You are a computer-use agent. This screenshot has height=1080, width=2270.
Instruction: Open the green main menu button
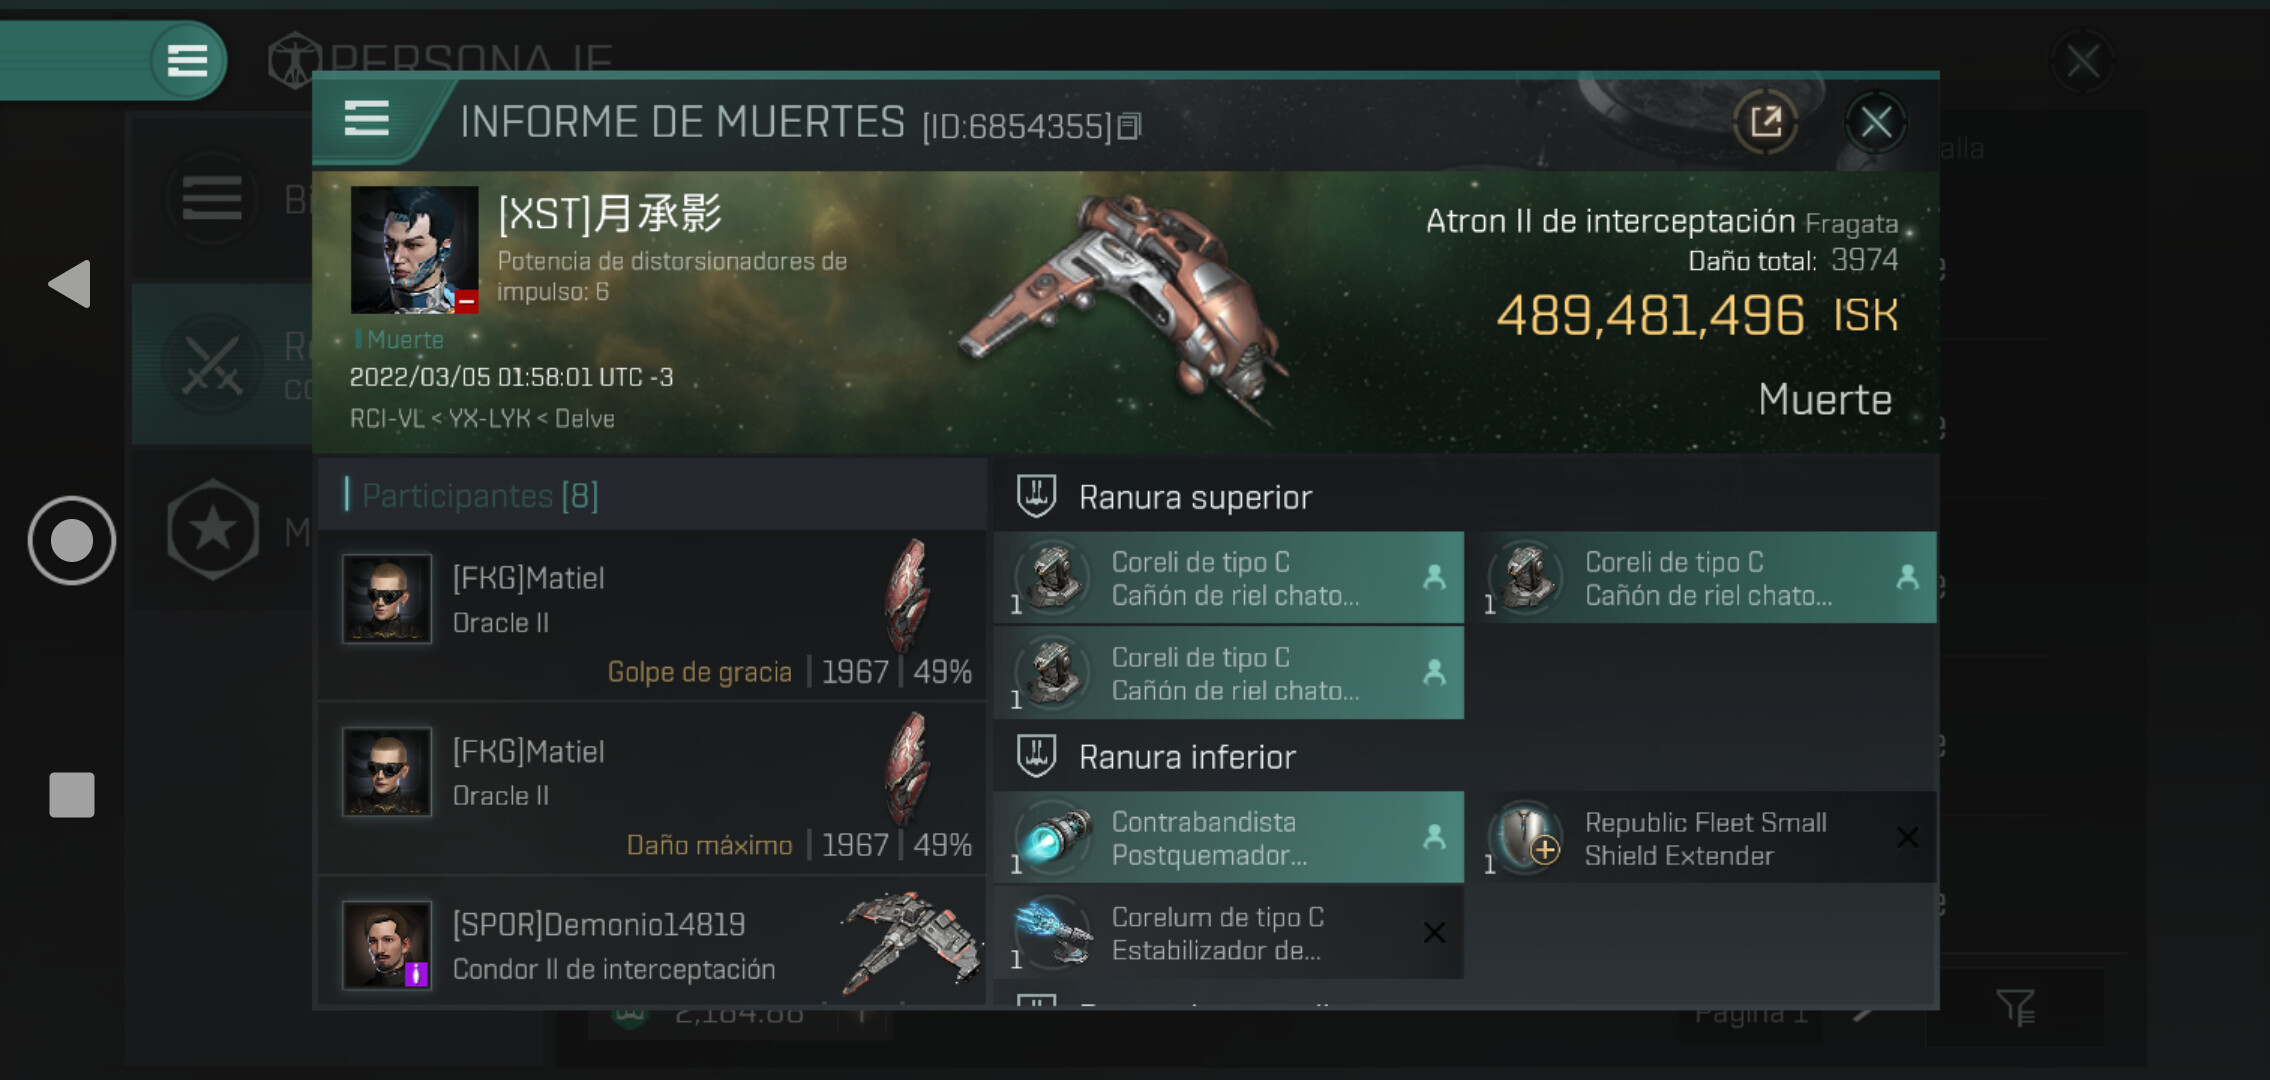pos(187,61)
